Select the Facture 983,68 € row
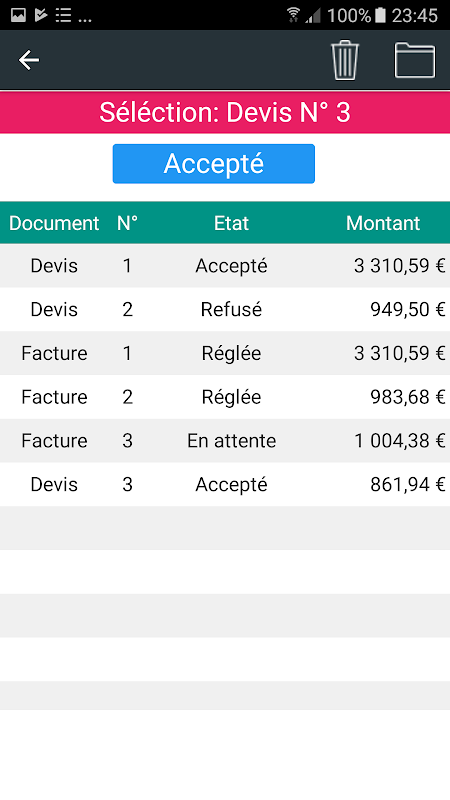This screenshot has width=450, height=800. [x=225, y=397]
